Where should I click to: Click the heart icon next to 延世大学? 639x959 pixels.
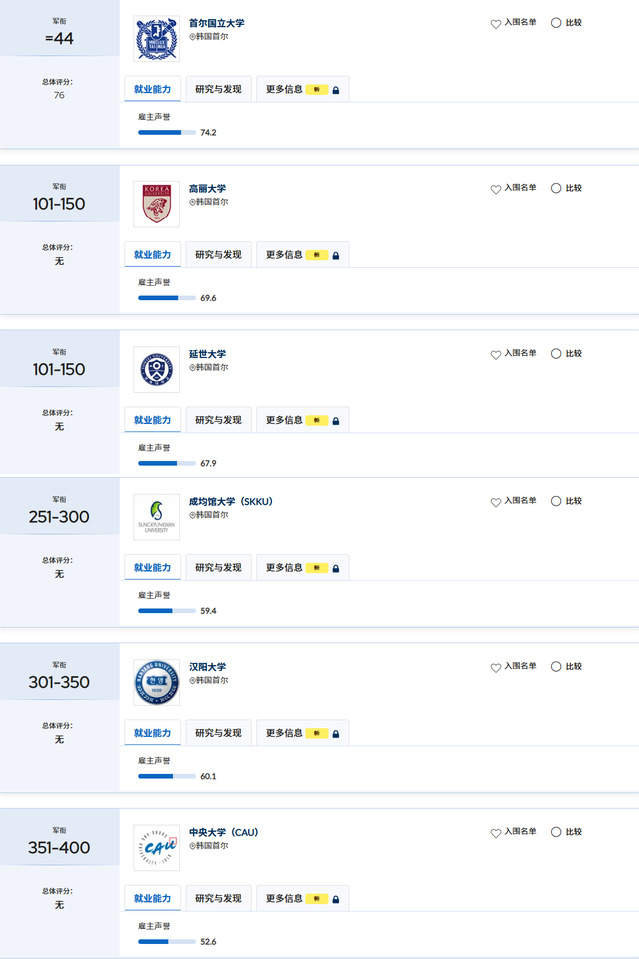coord(495,355)
